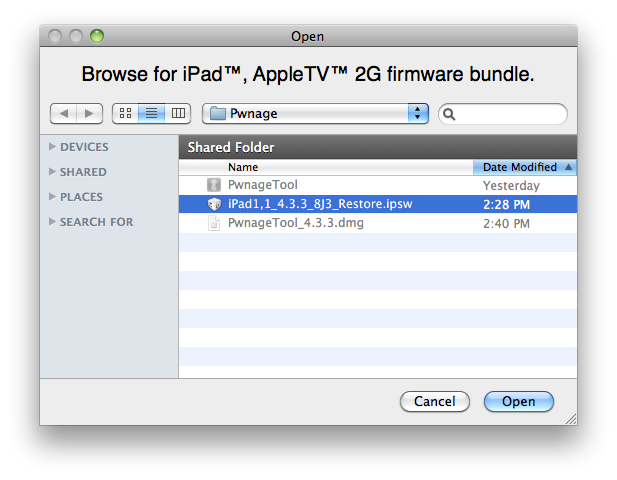Click the magnifying glass search icon
This screenshot has width=617, height=480.
450,114
